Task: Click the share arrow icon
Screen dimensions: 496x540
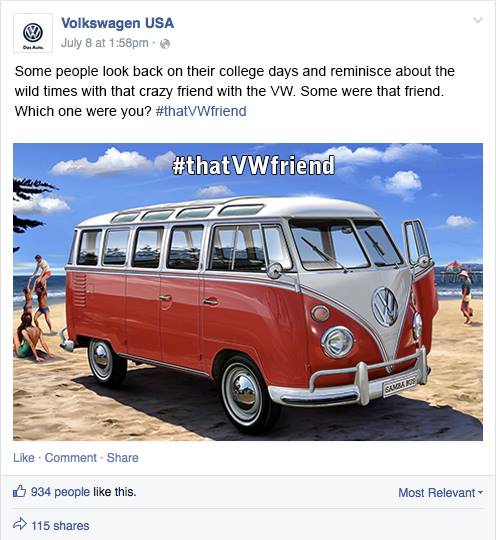Action: pyautogui.click(x=20, y=524)
